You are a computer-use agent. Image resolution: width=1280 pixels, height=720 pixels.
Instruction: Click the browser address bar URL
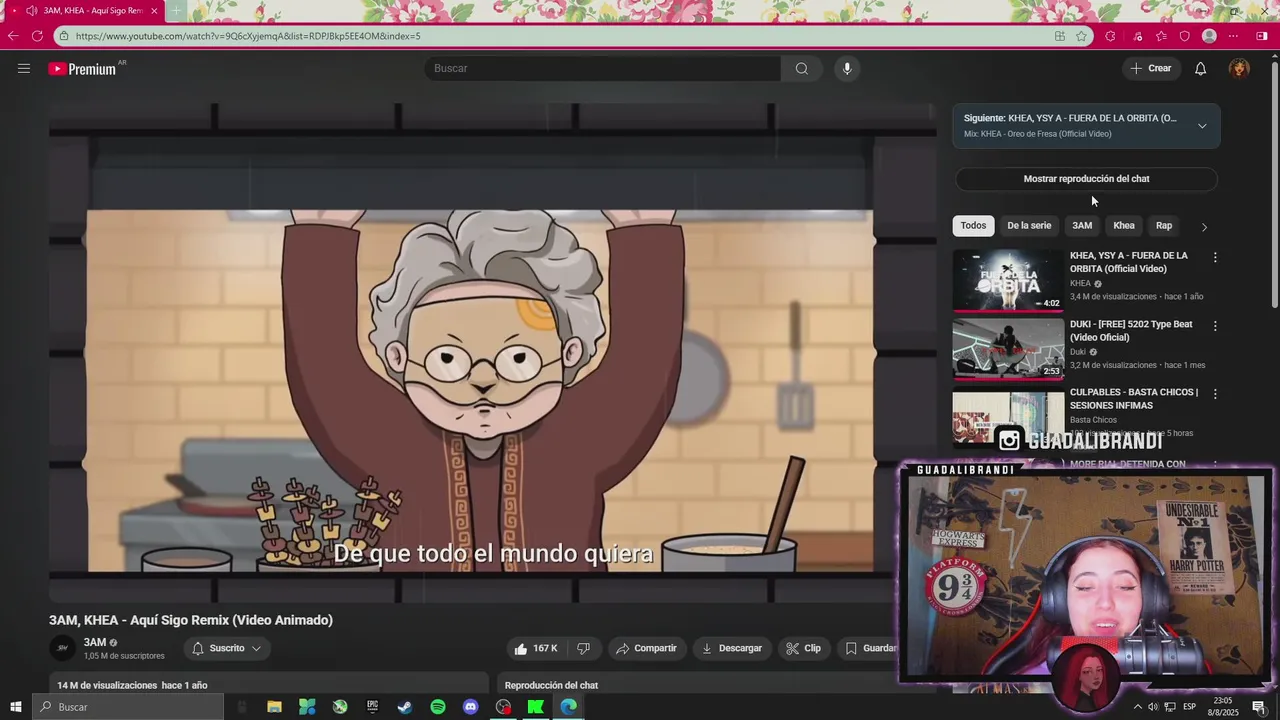coord(248,36)
